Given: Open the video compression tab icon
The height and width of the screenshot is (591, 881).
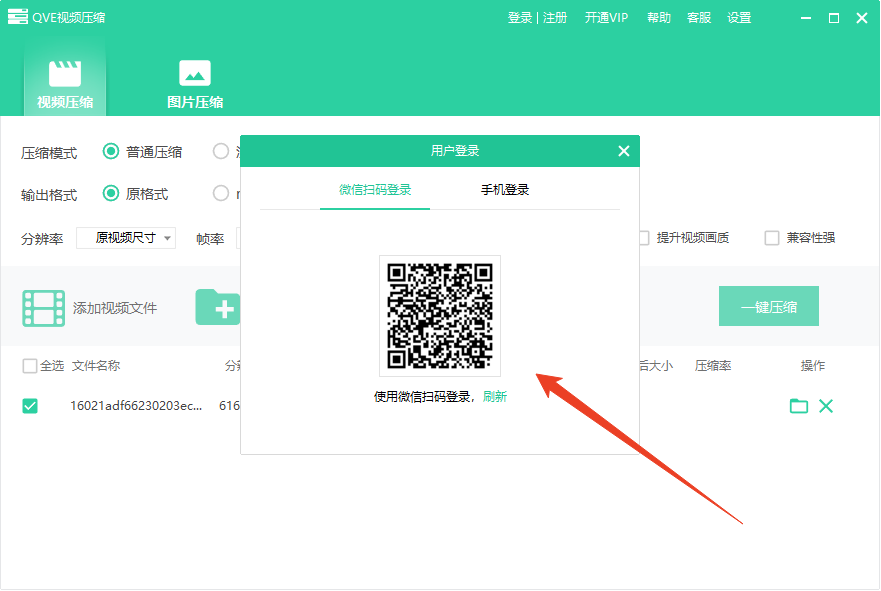Looking at the screenshot, I should 65,74.
